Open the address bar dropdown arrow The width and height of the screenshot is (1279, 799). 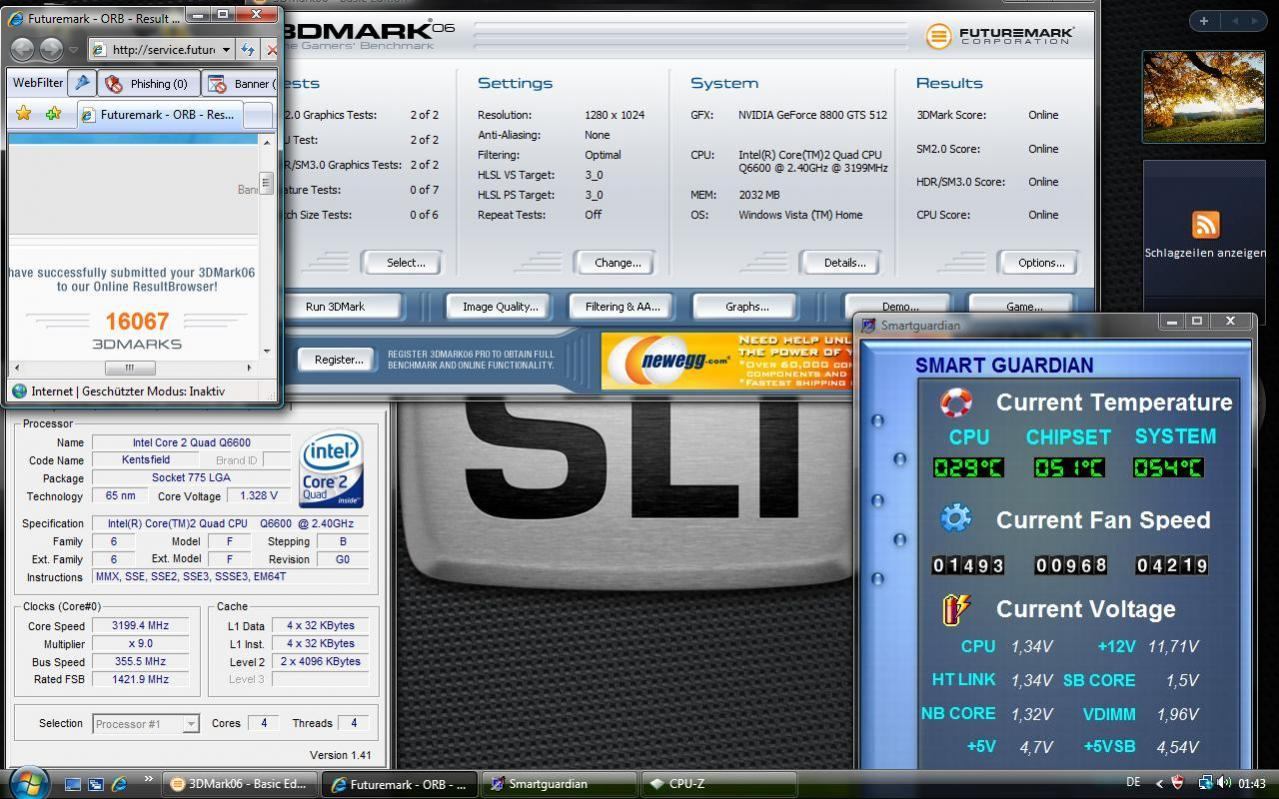pyautogui.click(x=226, y=49)
